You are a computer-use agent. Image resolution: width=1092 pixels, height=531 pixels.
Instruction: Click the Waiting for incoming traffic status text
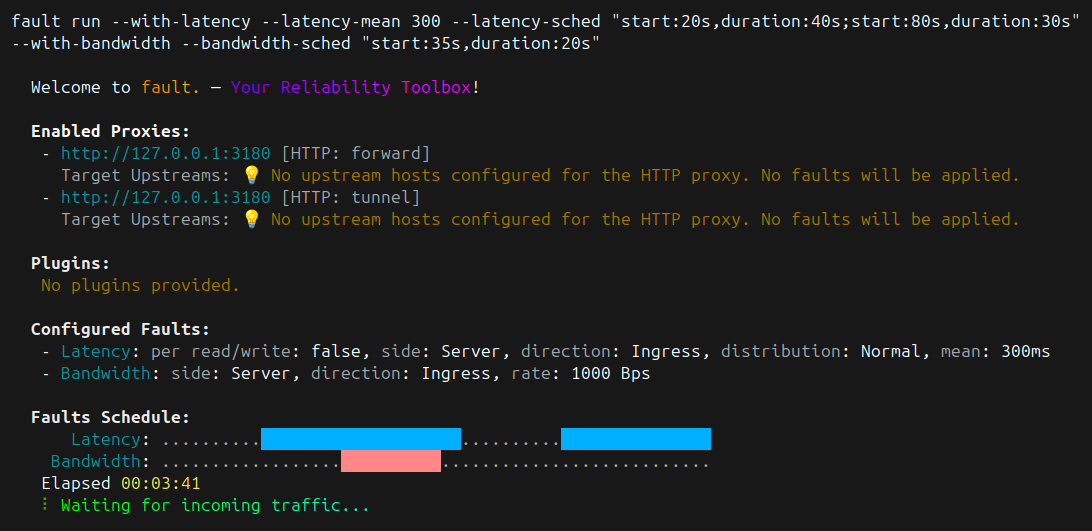pos(215,505)
